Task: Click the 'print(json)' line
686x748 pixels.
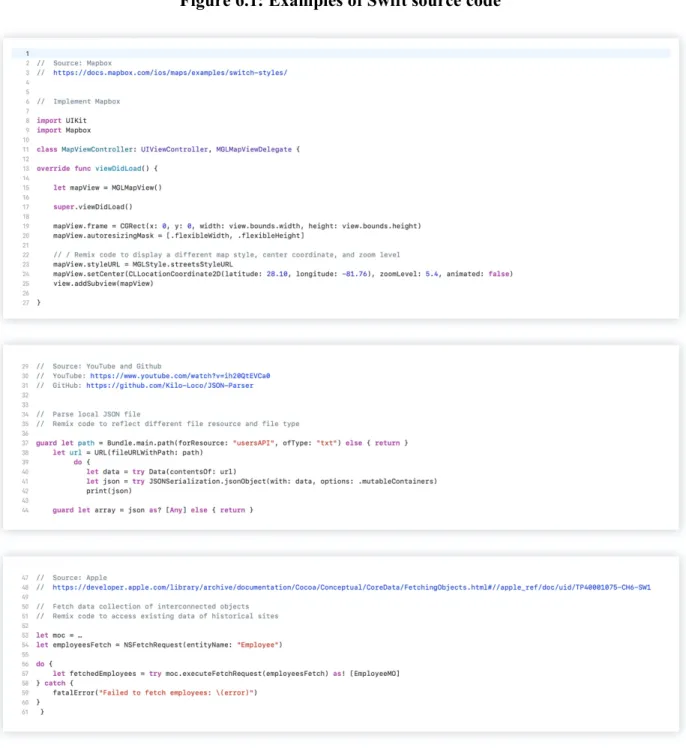Action: point(109,491)
